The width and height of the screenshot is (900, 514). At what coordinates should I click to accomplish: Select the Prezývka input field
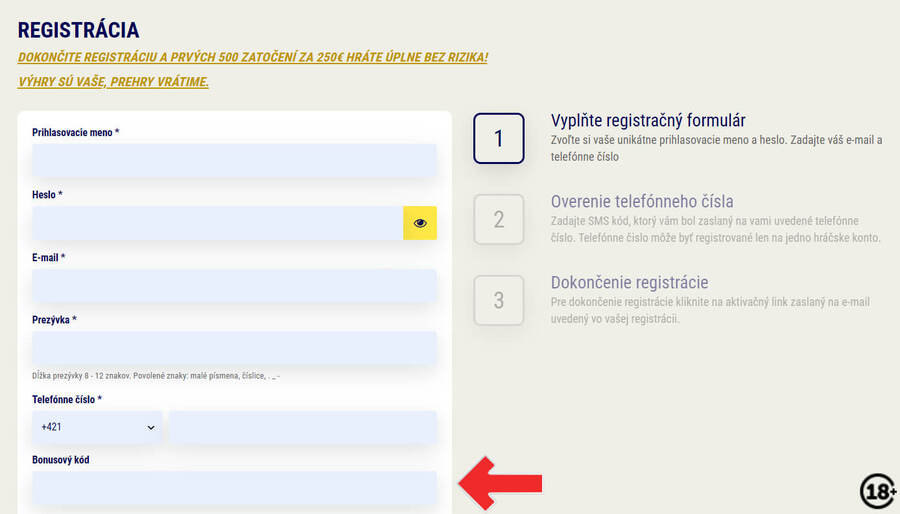tap(234, 348)
